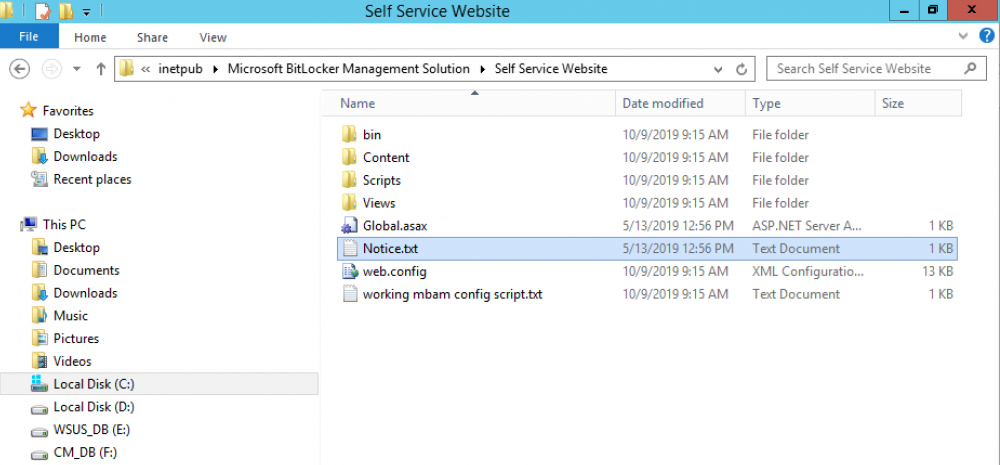Click the Scripts folder name
The image size is (1000, 465).
pyautogui.click(x=381, y=180)
